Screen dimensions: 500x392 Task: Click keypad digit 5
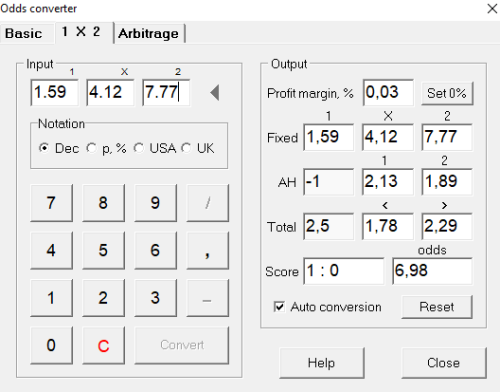coord(103,251)
